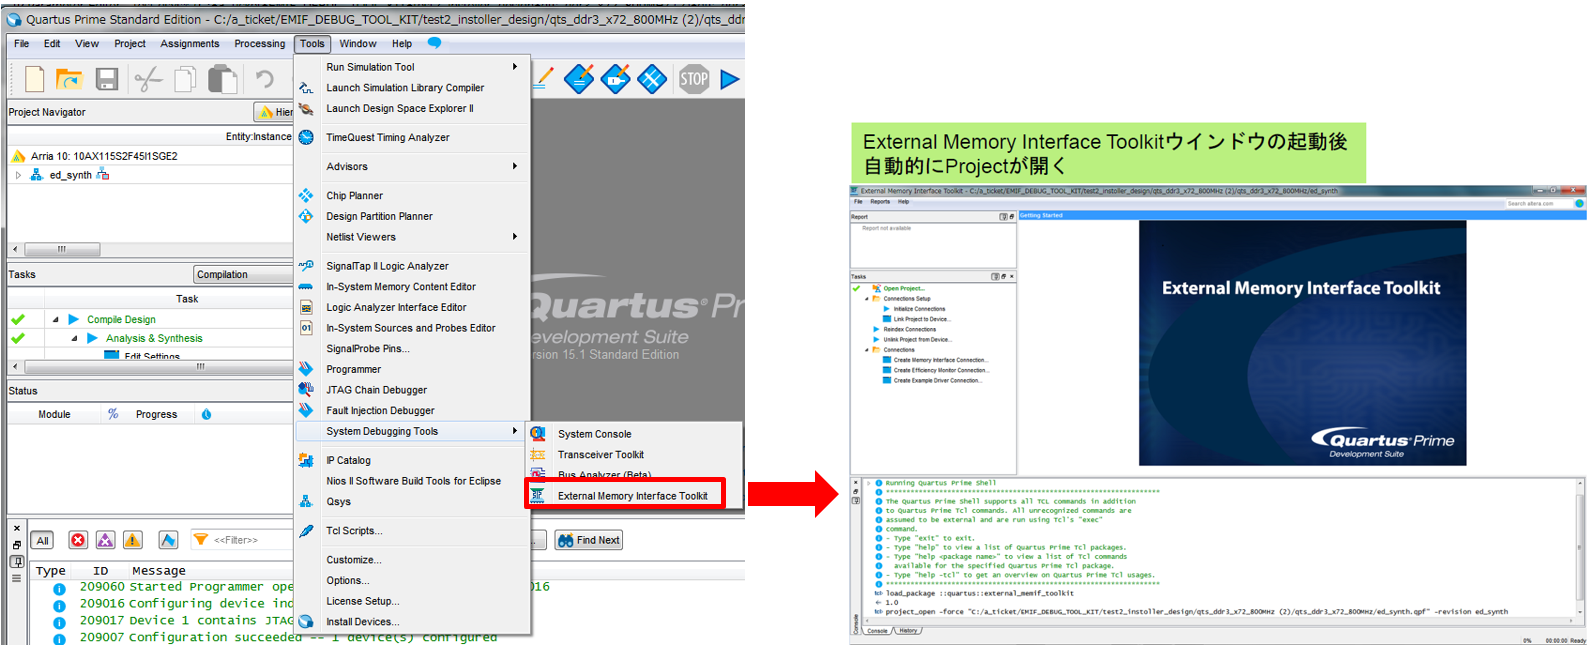Click the Stop Processing icon
The image size is (1590, 651).
(694, 79)
